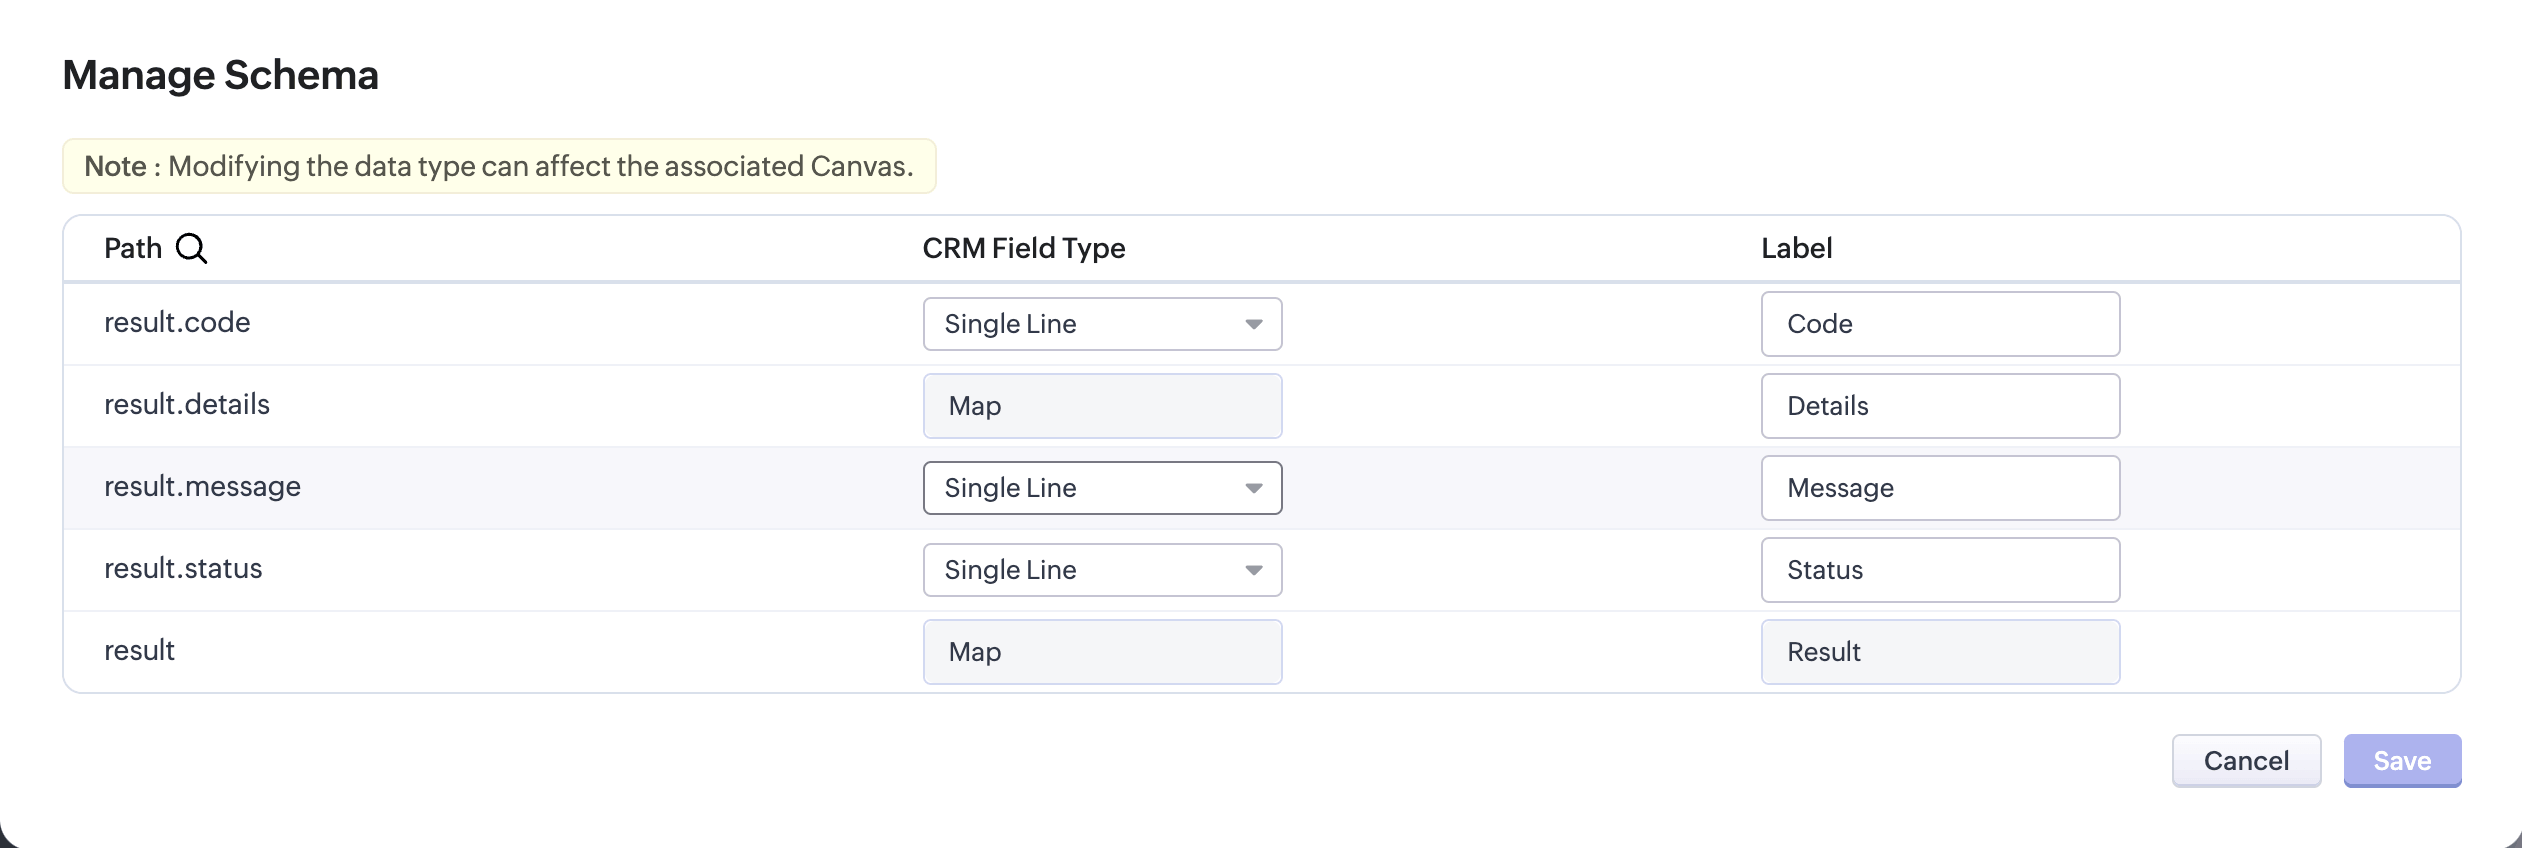2522x848 pixels.
Task: Open the result.code field type dropdown
Action: (x=1101, y=324)
